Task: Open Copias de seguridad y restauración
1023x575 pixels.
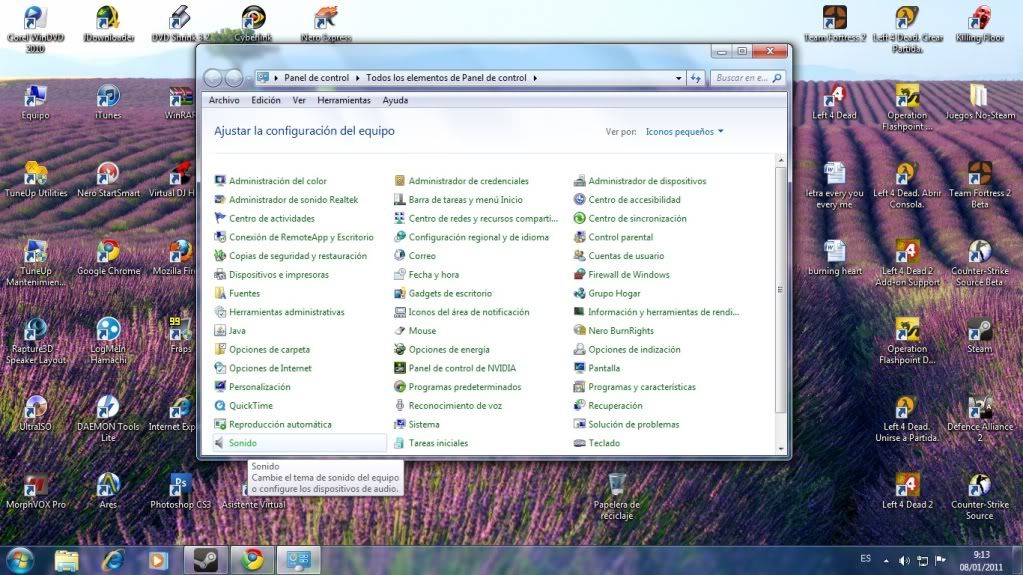Action: coord(298,256)
